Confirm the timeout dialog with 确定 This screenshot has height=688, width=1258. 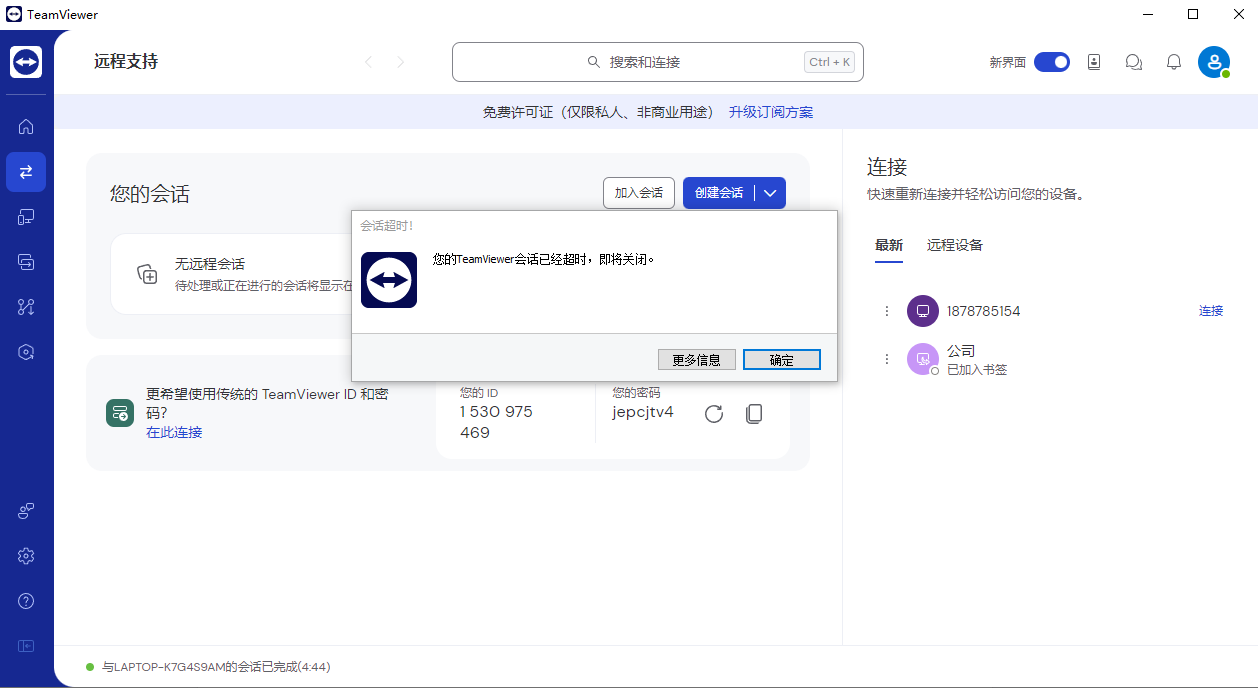point(782,360)
